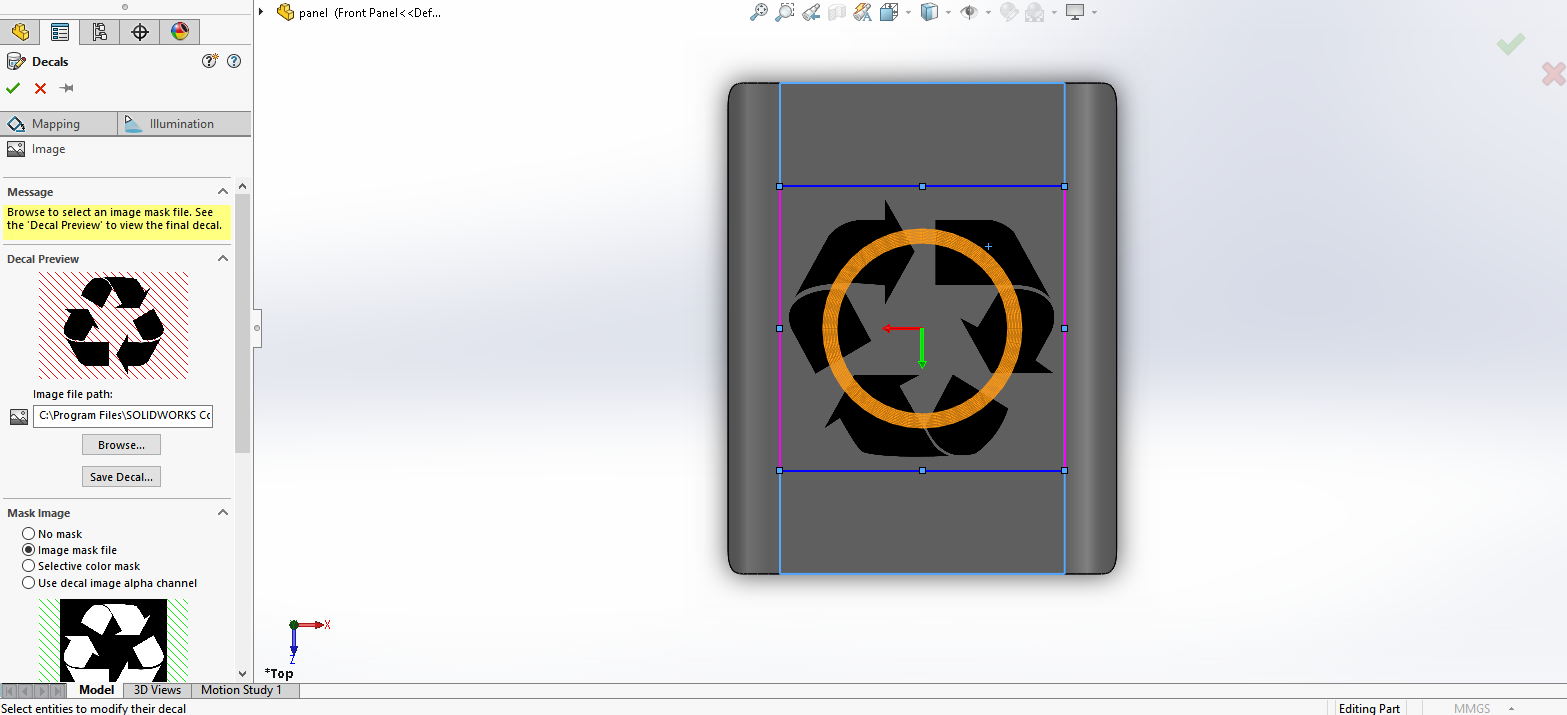This screenshot has width=1567, height=715.
Task: Click the FeatureManager design tree tab icon
Action: (20, 31)
